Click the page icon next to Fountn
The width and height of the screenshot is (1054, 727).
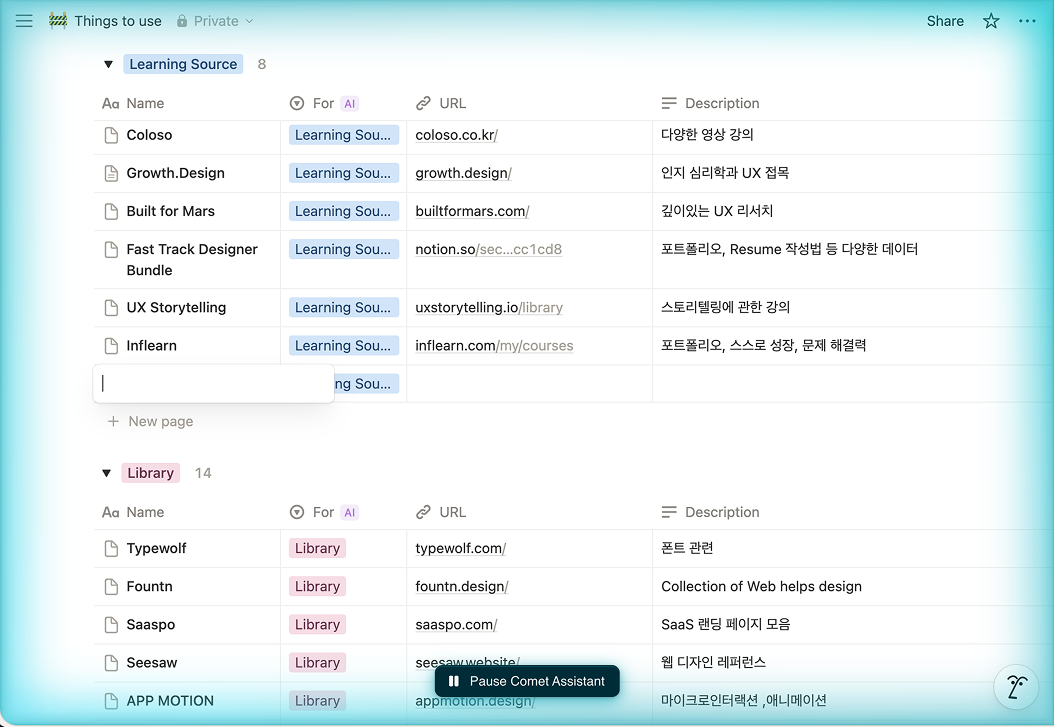tap(112, 587)
